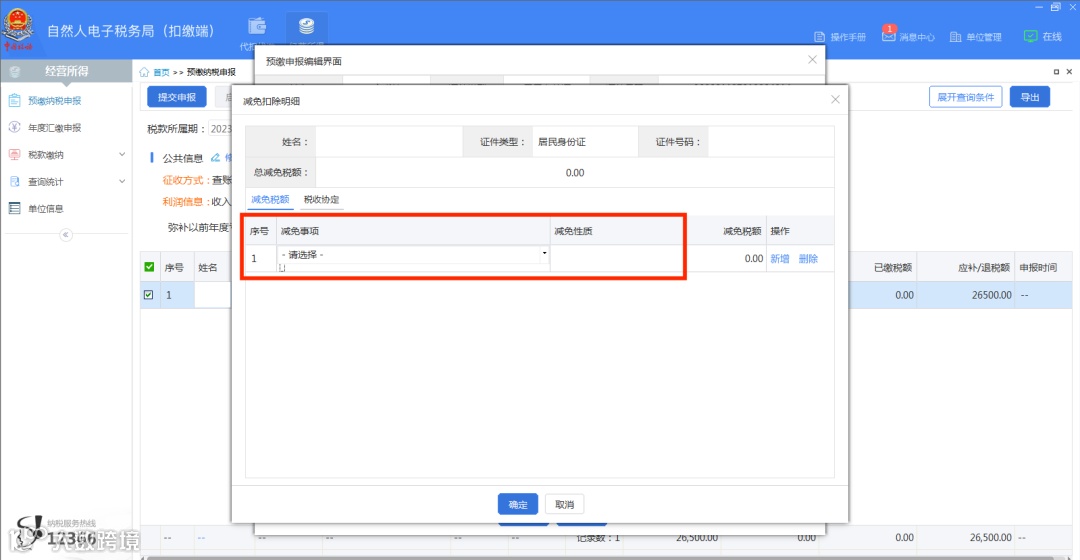Click the 应补/退税额 column header

(984, 267)
